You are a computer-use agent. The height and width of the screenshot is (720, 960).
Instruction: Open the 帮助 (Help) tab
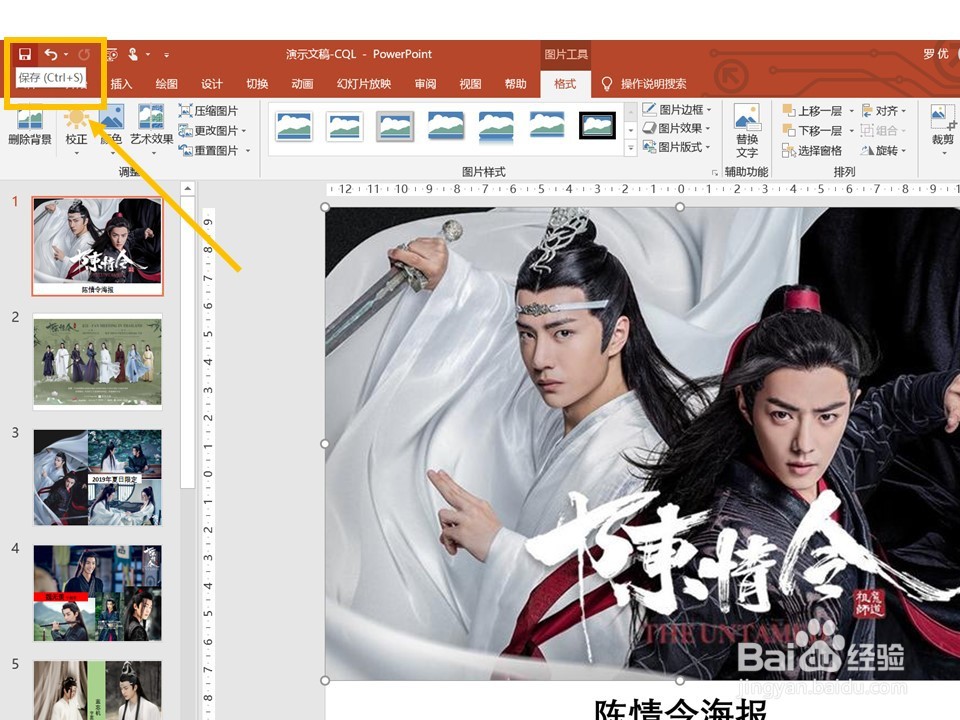pyautogui.click(x=516, y=84)
